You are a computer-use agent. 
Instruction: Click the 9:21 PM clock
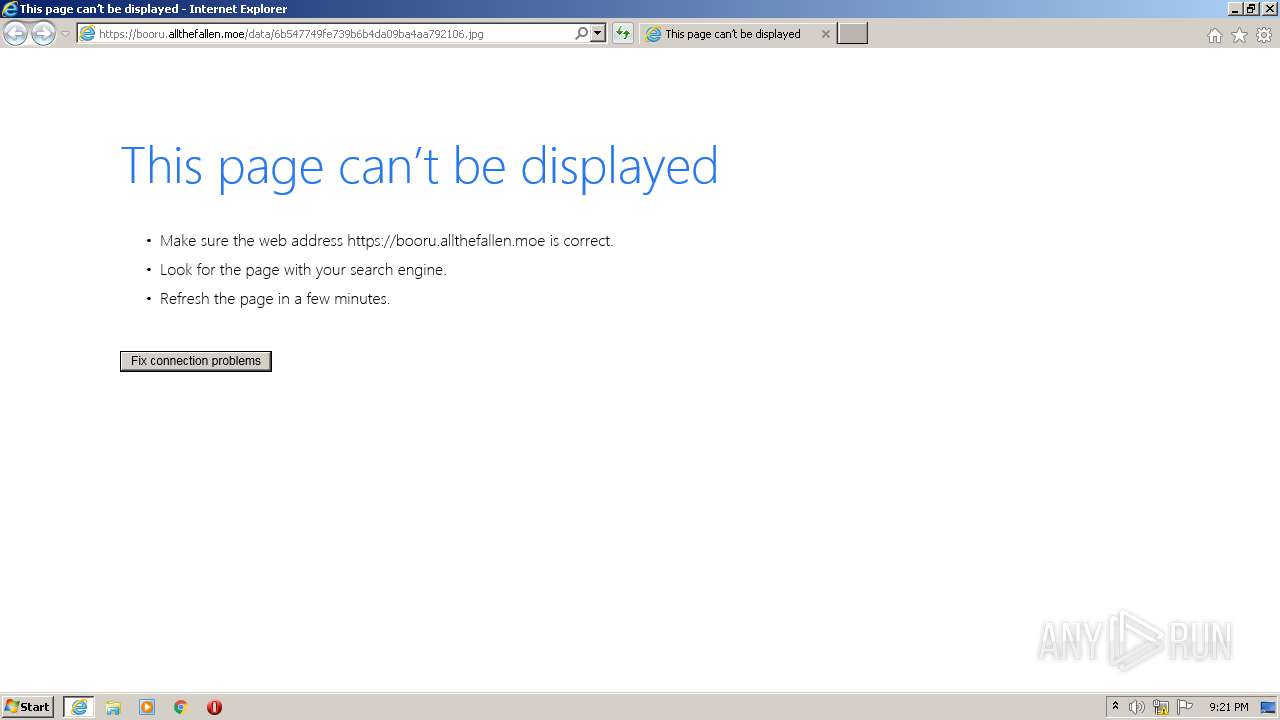click(1228, 707)
